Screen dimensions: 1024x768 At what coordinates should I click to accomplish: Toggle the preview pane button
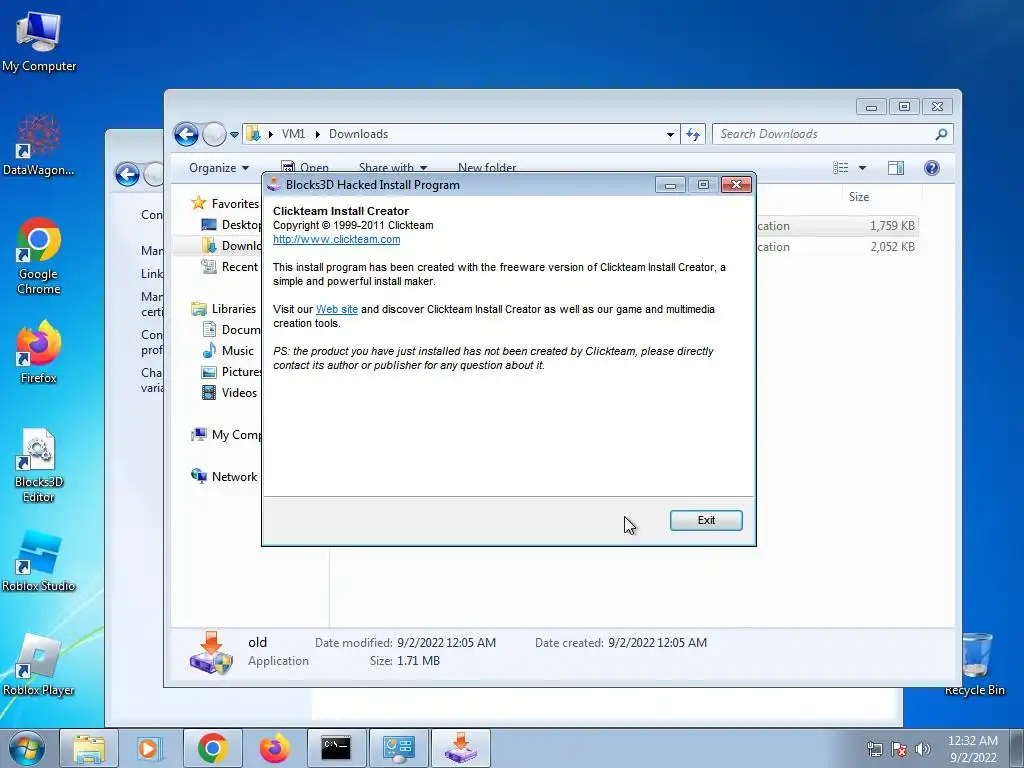[x=896, y=168]
